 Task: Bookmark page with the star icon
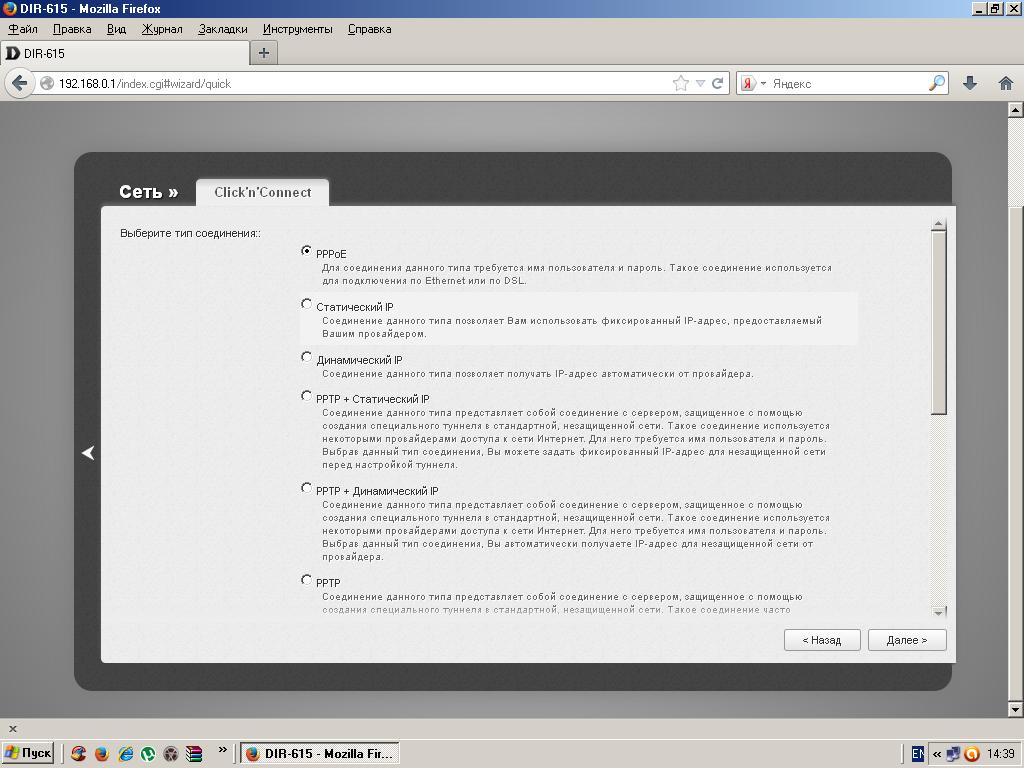point(680,84)
